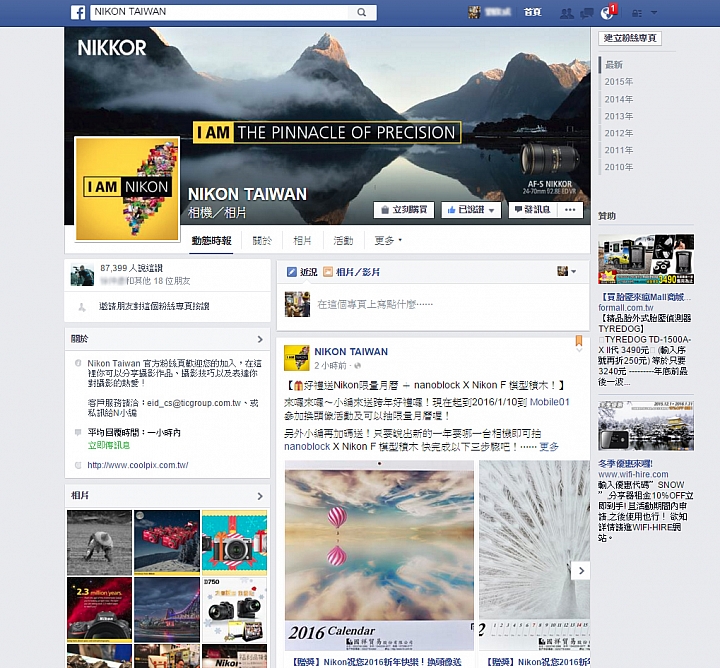Open the Facebook logo home icon
The height and width of the screenshot is (668, 720).
(x=78, y=12)
